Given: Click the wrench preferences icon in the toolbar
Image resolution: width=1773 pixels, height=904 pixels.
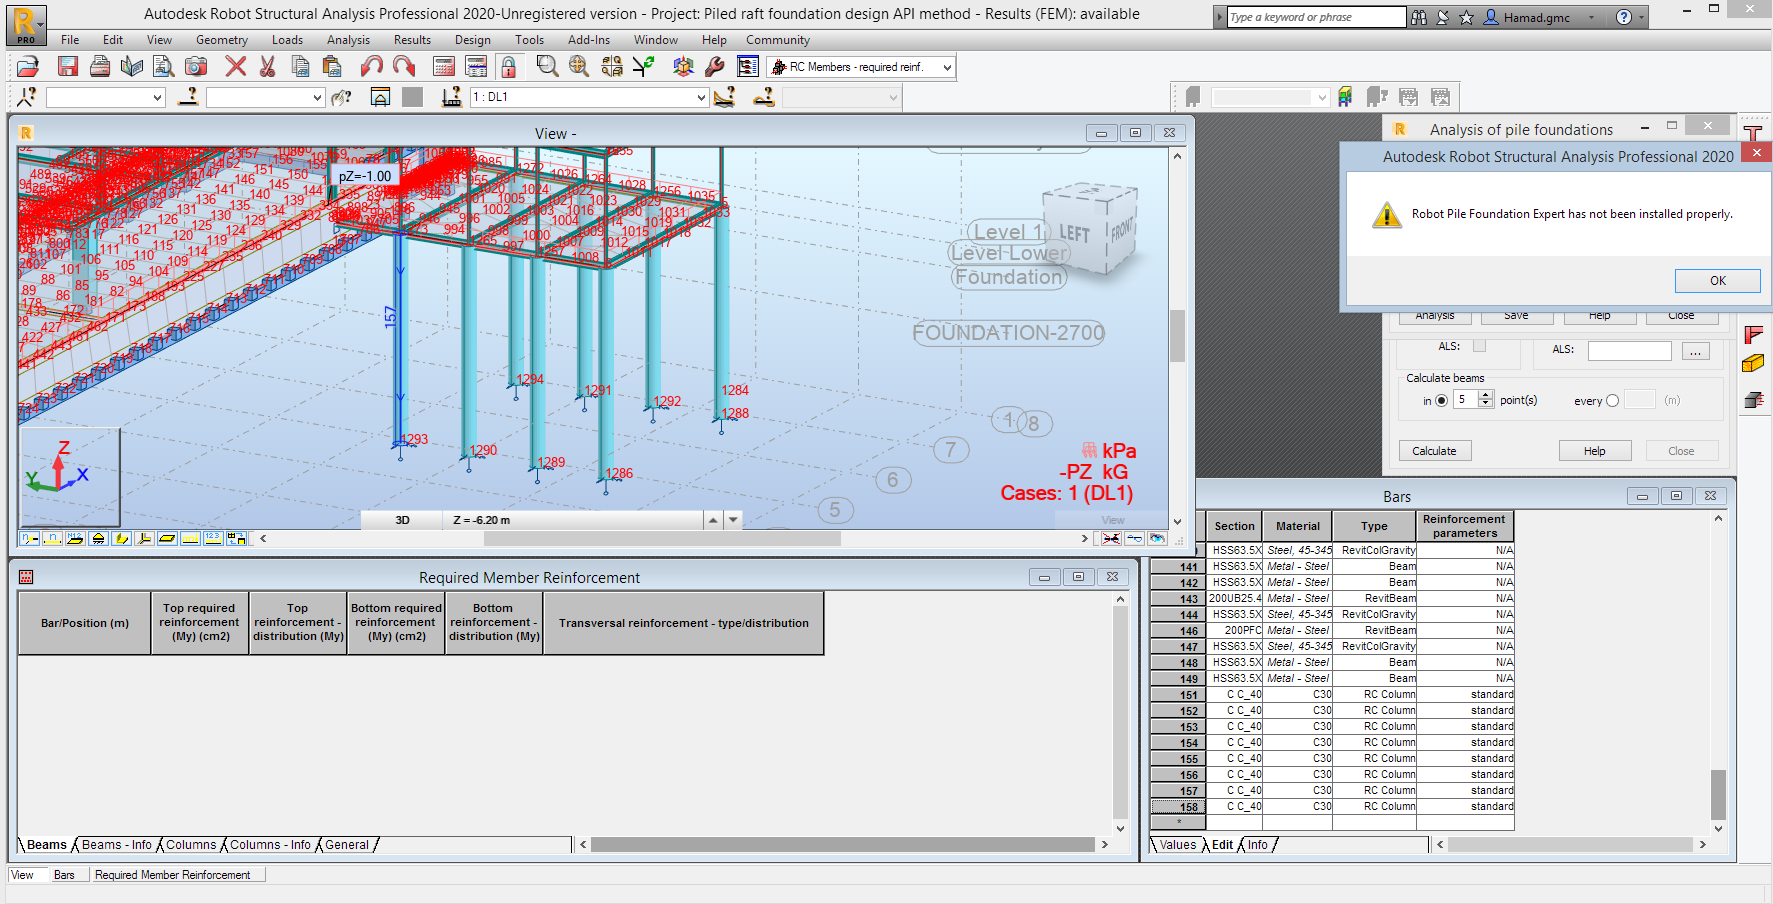Looking at the screenshot, I should (x=714, y=66).
